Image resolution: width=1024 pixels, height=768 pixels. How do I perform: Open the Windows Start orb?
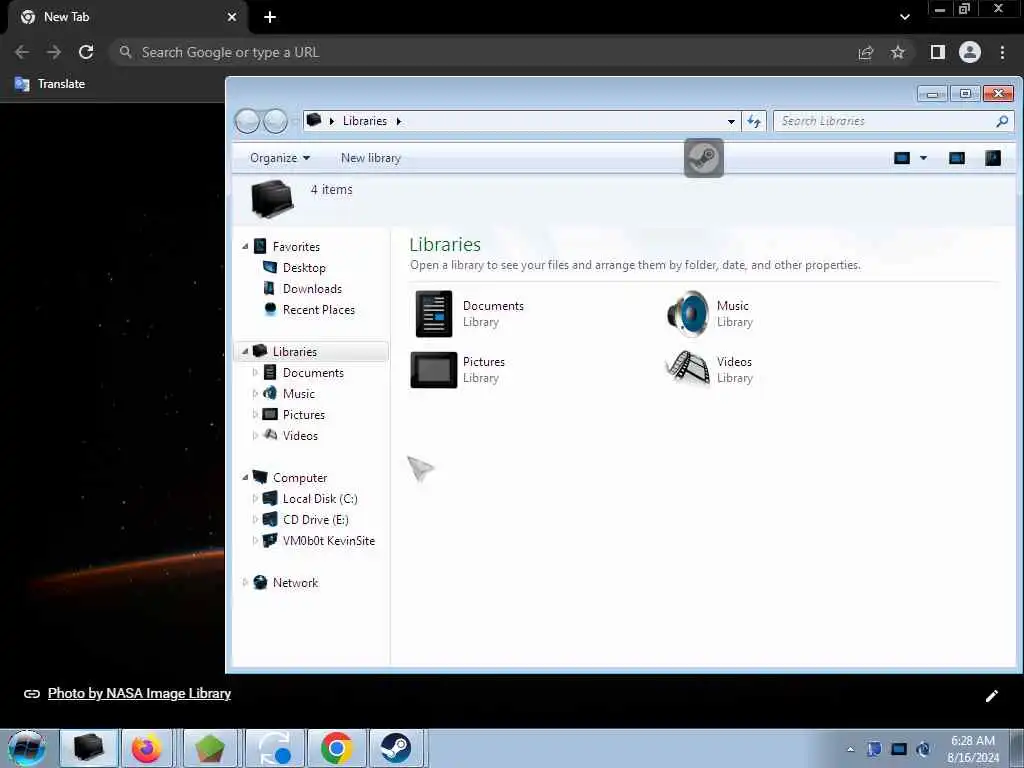click(27, 748)
